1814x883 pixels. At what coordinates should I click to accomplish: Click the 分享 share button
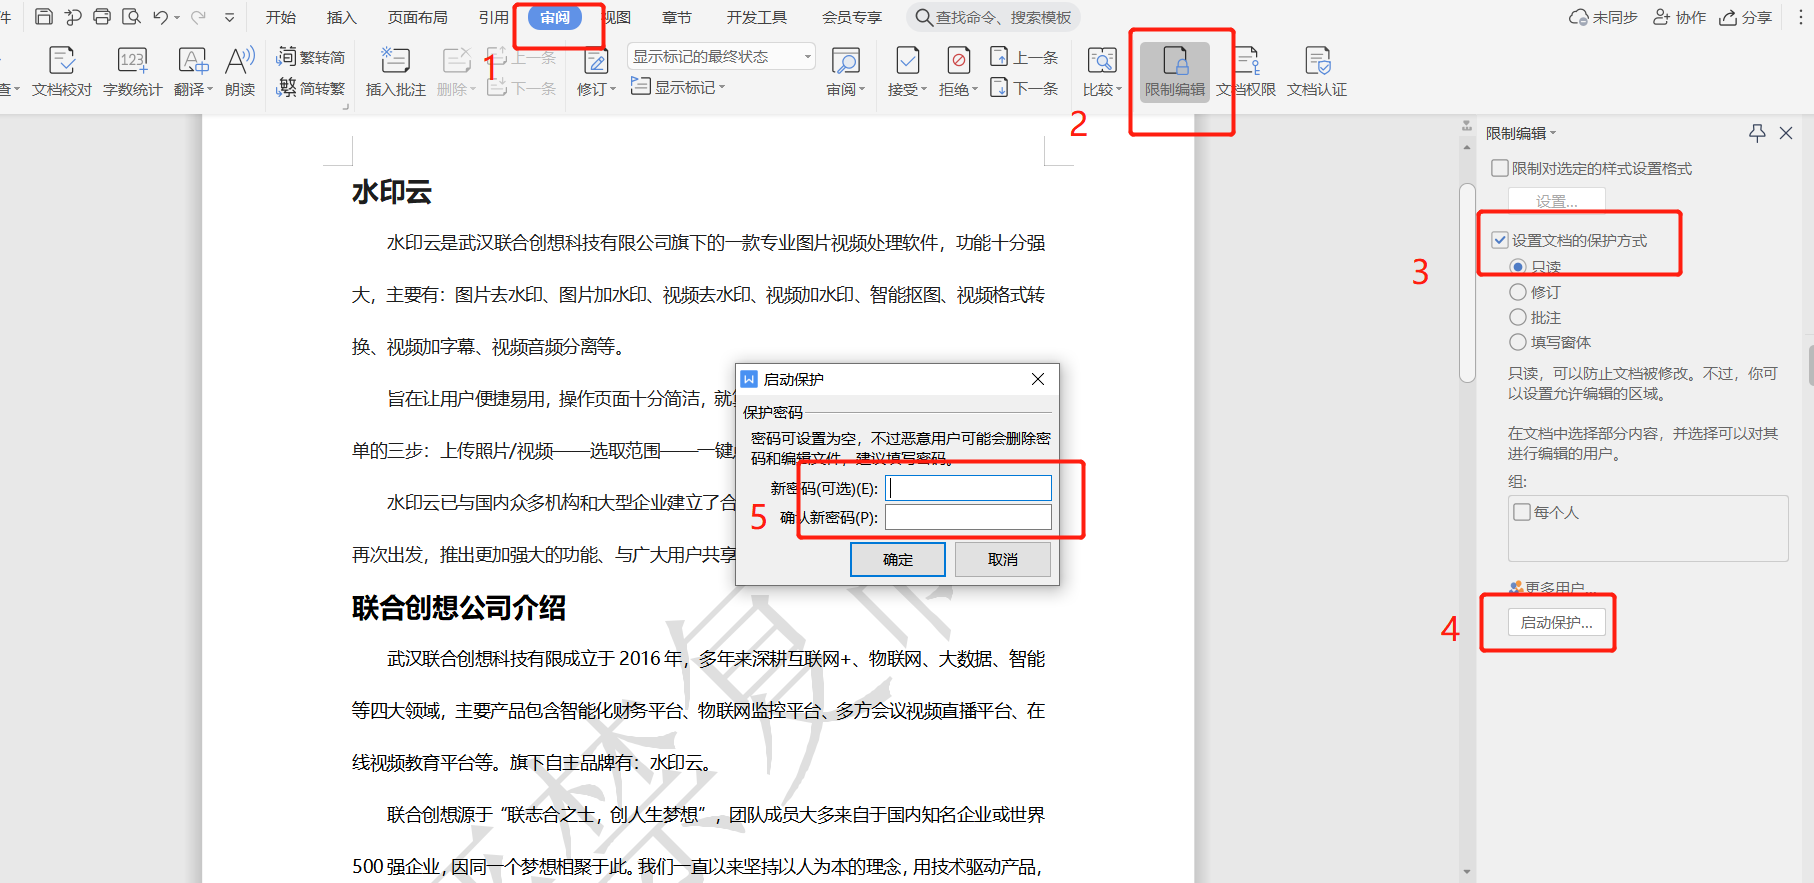coord(1746,17)
